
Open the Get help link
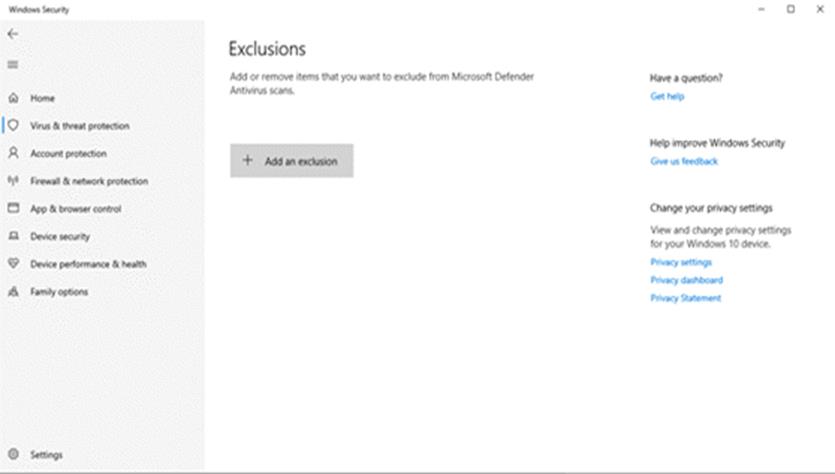pos(667,97)
